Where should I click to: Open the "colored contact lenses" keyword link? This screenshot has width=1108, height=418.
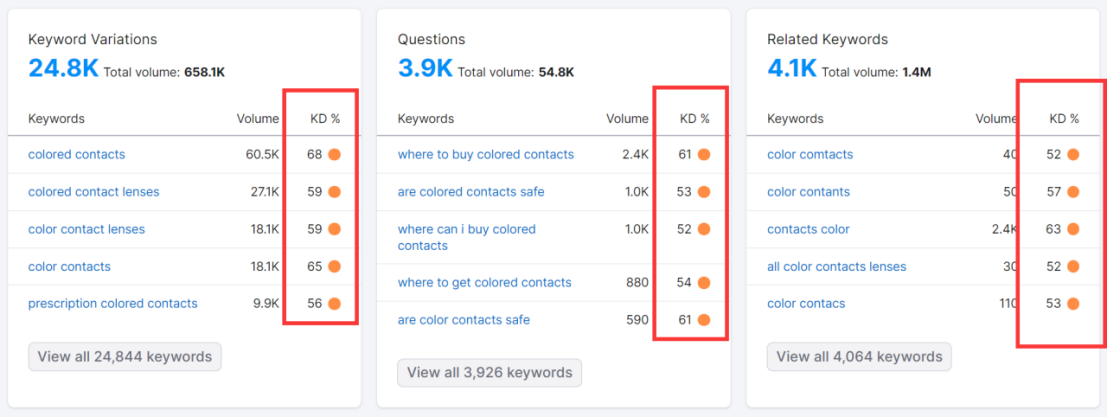coord(93,192)
